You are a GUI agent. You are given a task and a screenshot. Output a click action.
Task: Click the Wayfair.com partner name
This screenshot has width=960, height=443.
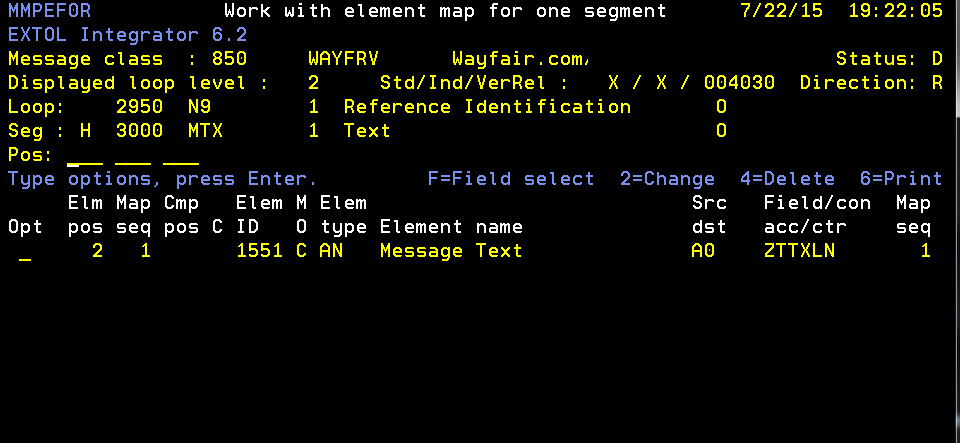[x=520, y=59]
